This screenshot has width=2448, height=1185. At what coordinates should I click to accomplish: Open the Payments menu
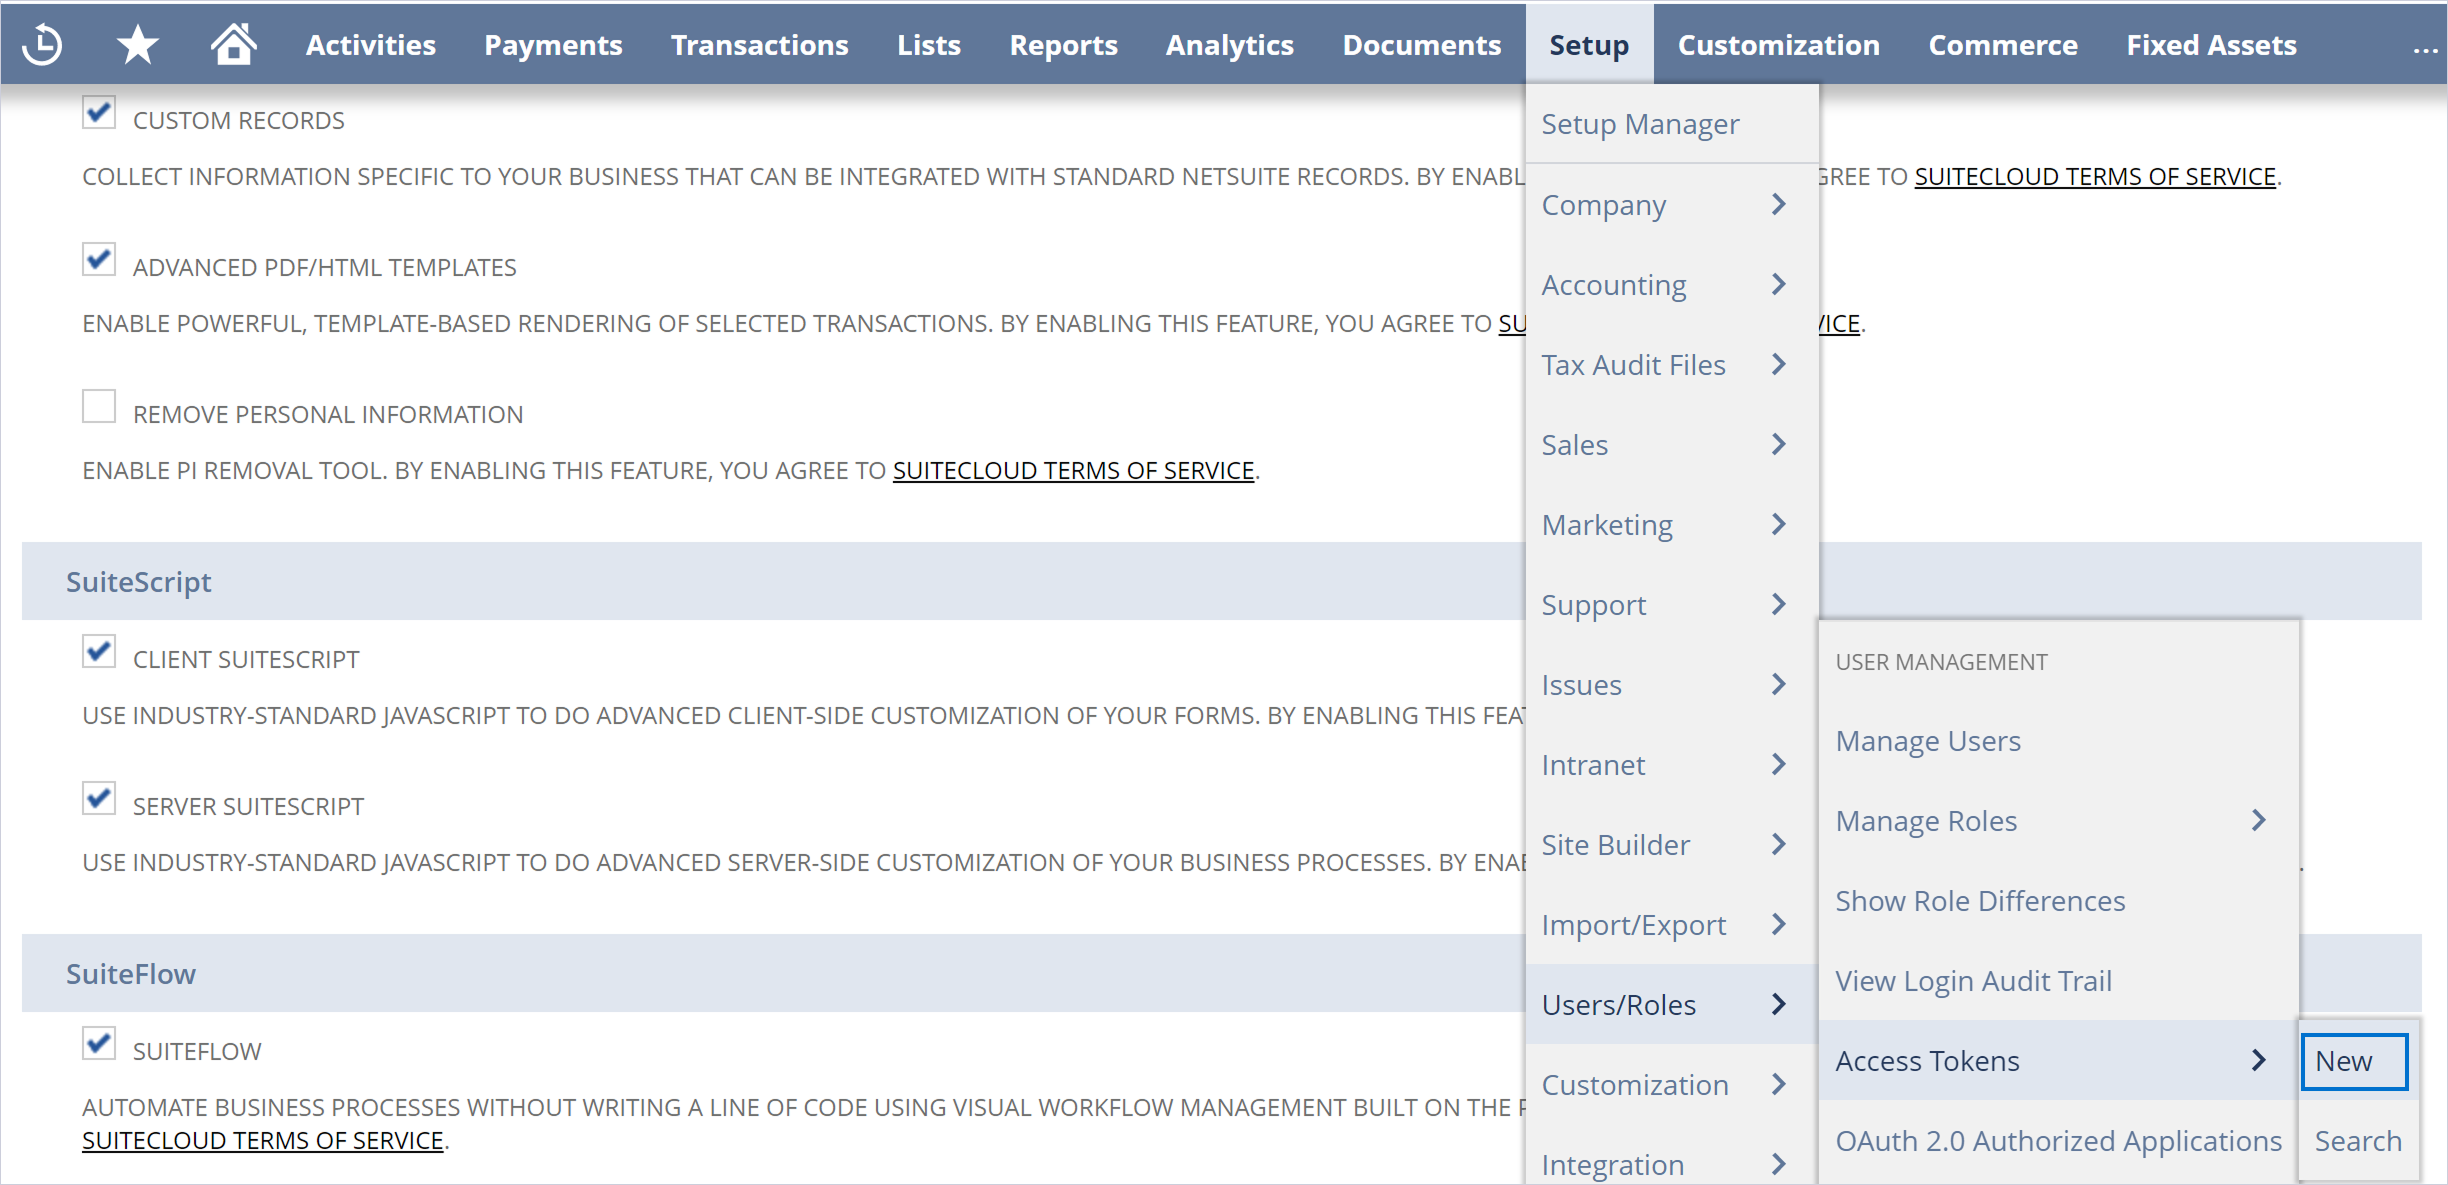click(553, 45)
